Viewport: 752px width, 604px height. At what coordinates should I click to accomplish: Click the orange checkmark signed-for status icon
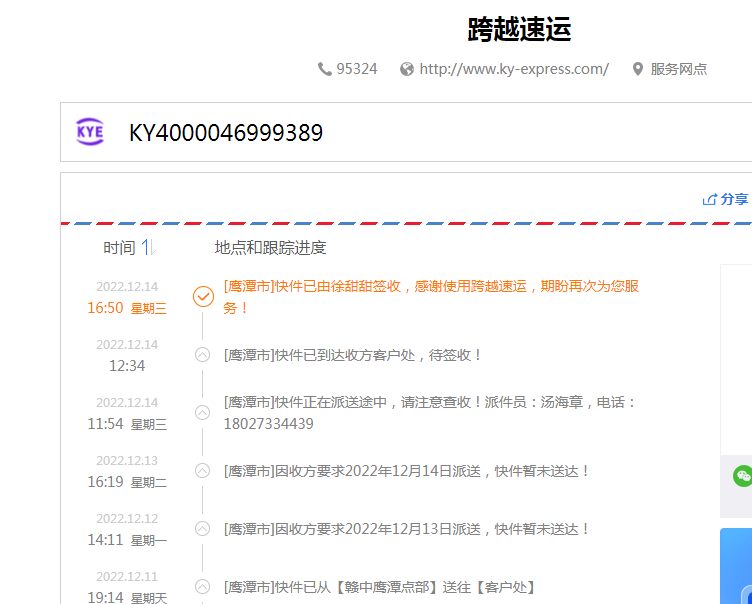tap(203, 296)
